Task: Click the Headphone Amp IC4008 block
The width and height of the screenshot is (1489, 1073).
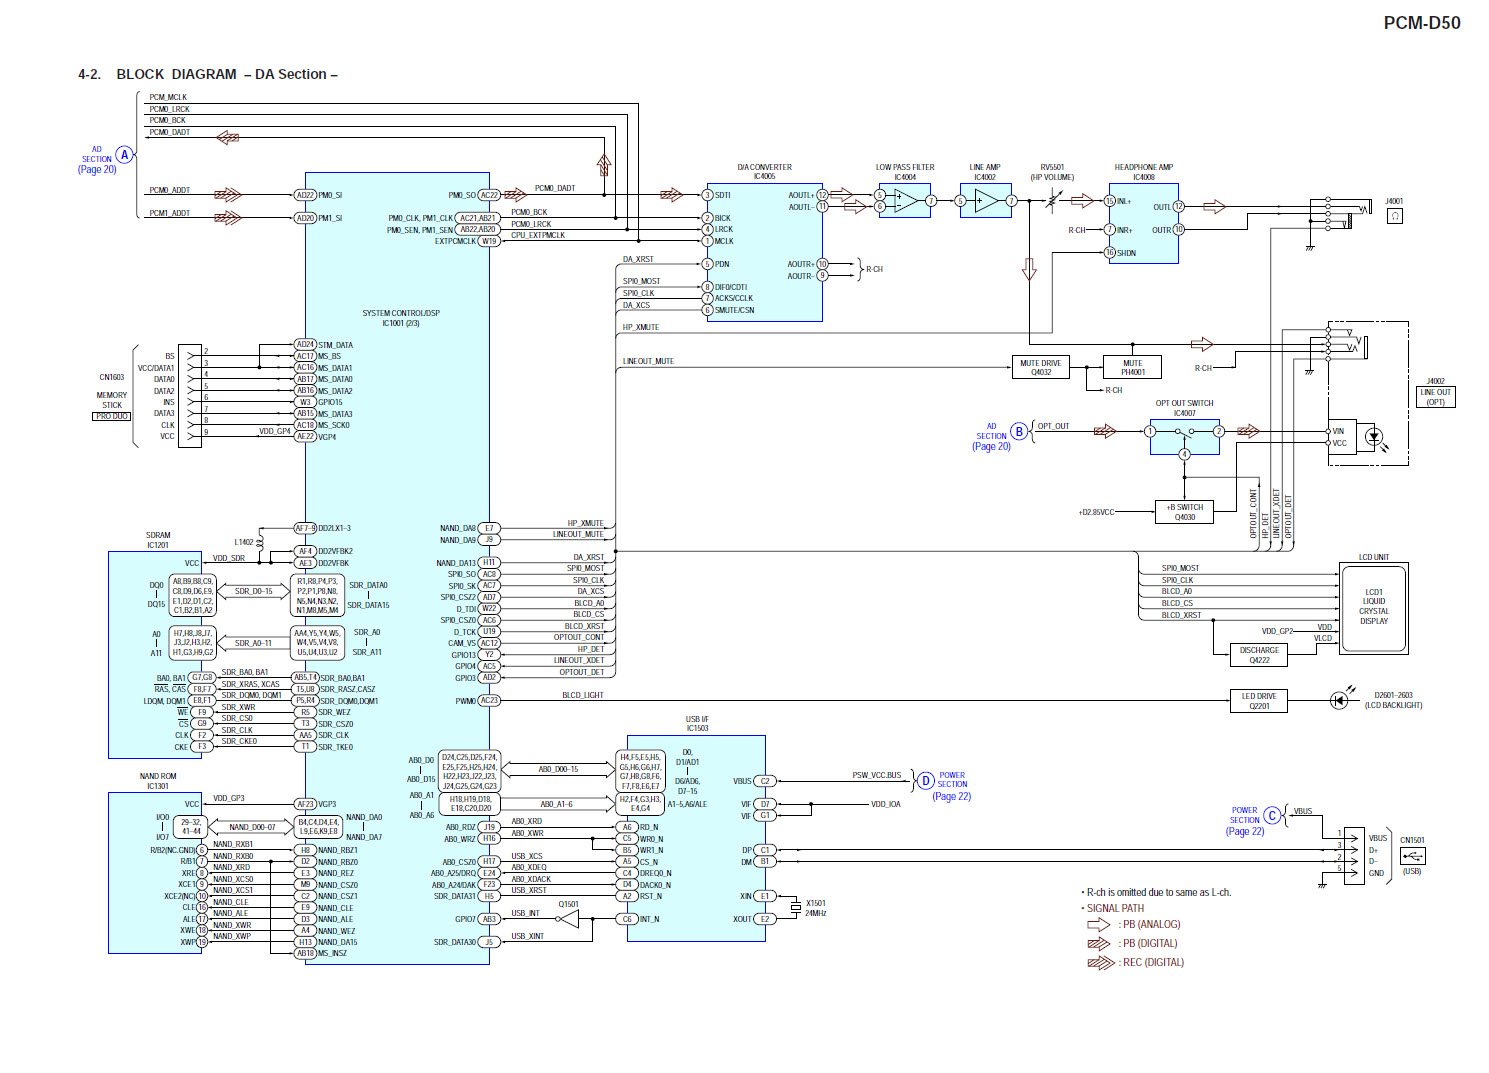Action: click(1144, 224)
